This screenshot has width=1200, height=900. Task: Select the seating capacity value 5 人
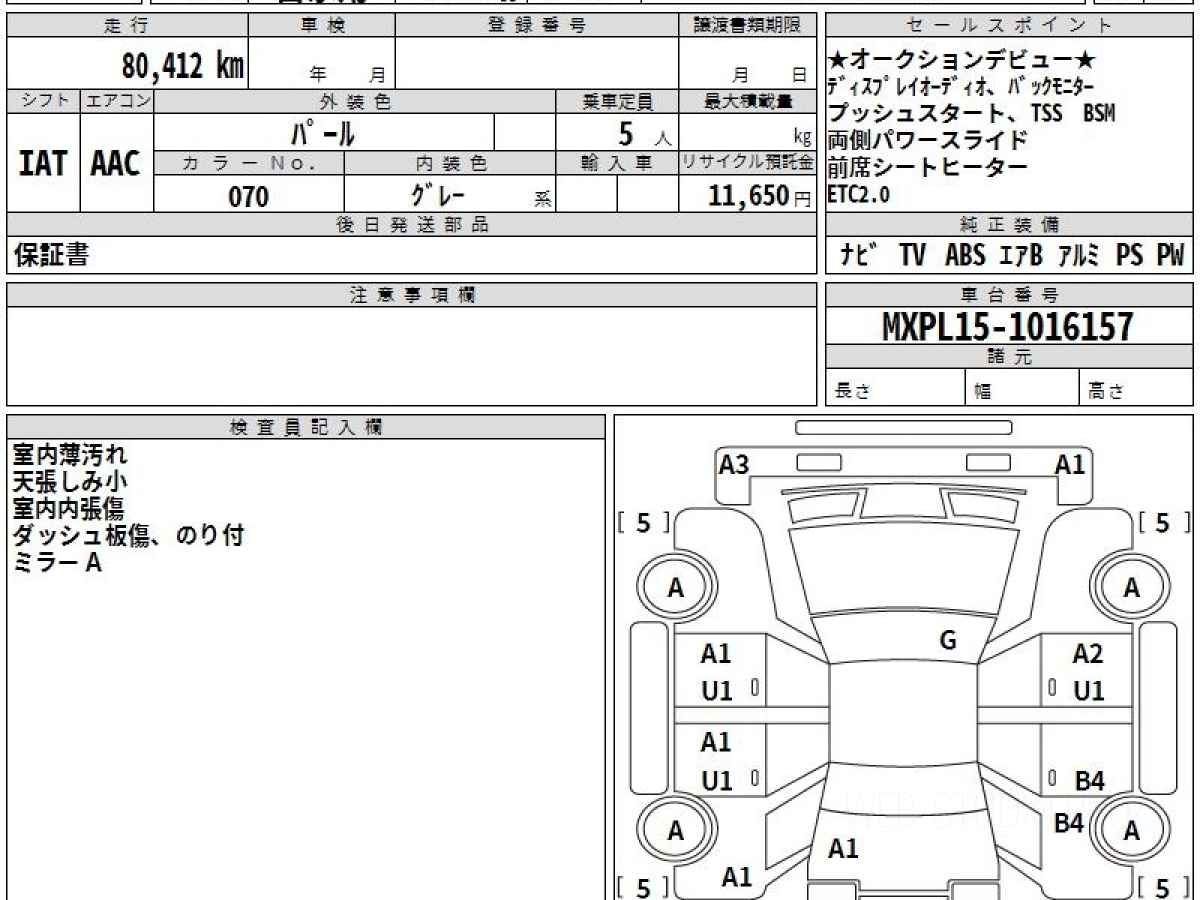coord(643,133)
